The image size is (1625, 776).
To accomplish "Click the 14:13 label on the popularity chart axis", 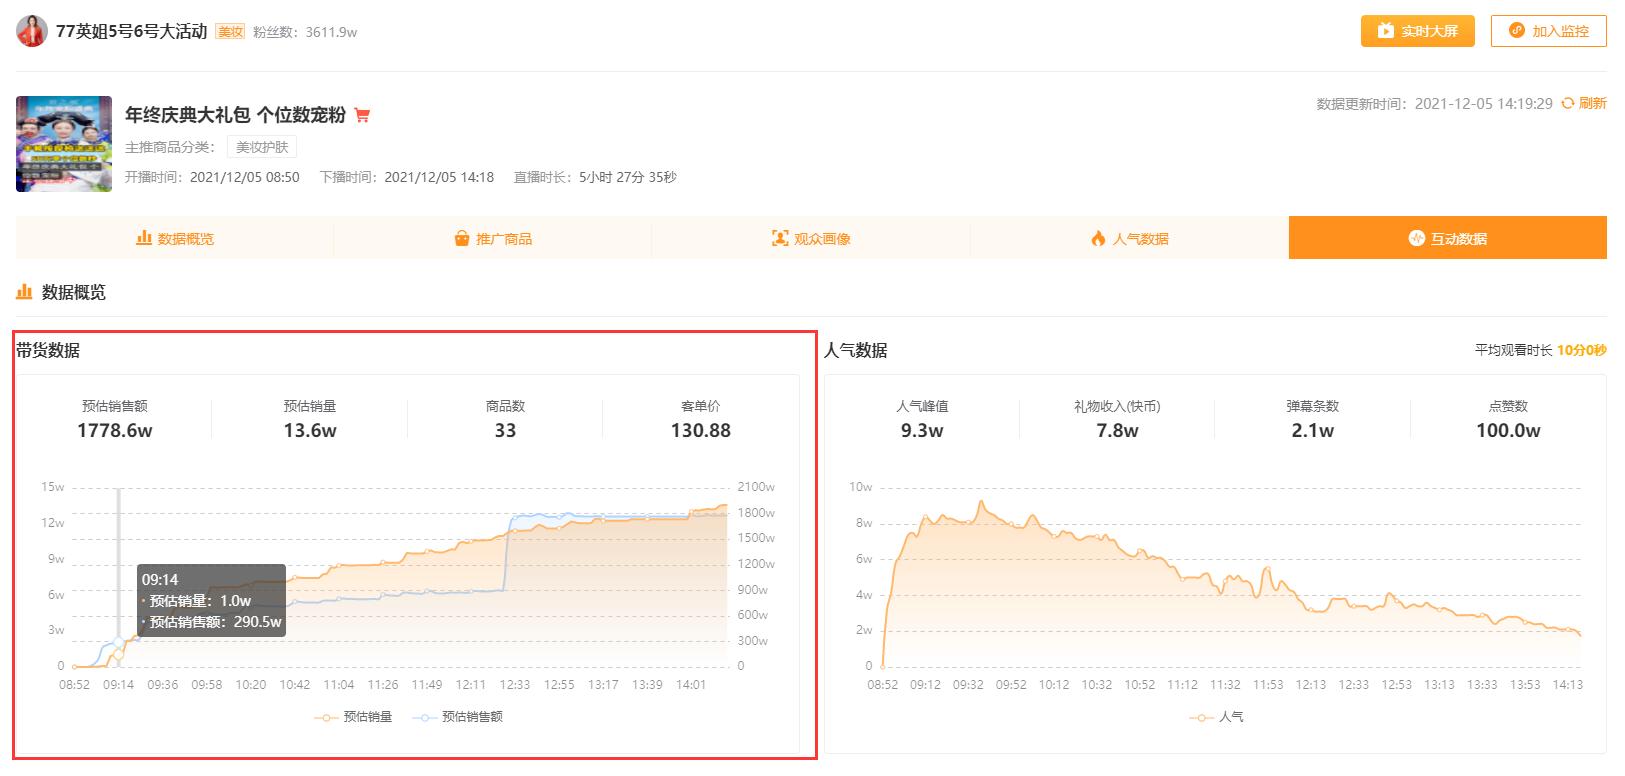I will (x=1567, y=685).
